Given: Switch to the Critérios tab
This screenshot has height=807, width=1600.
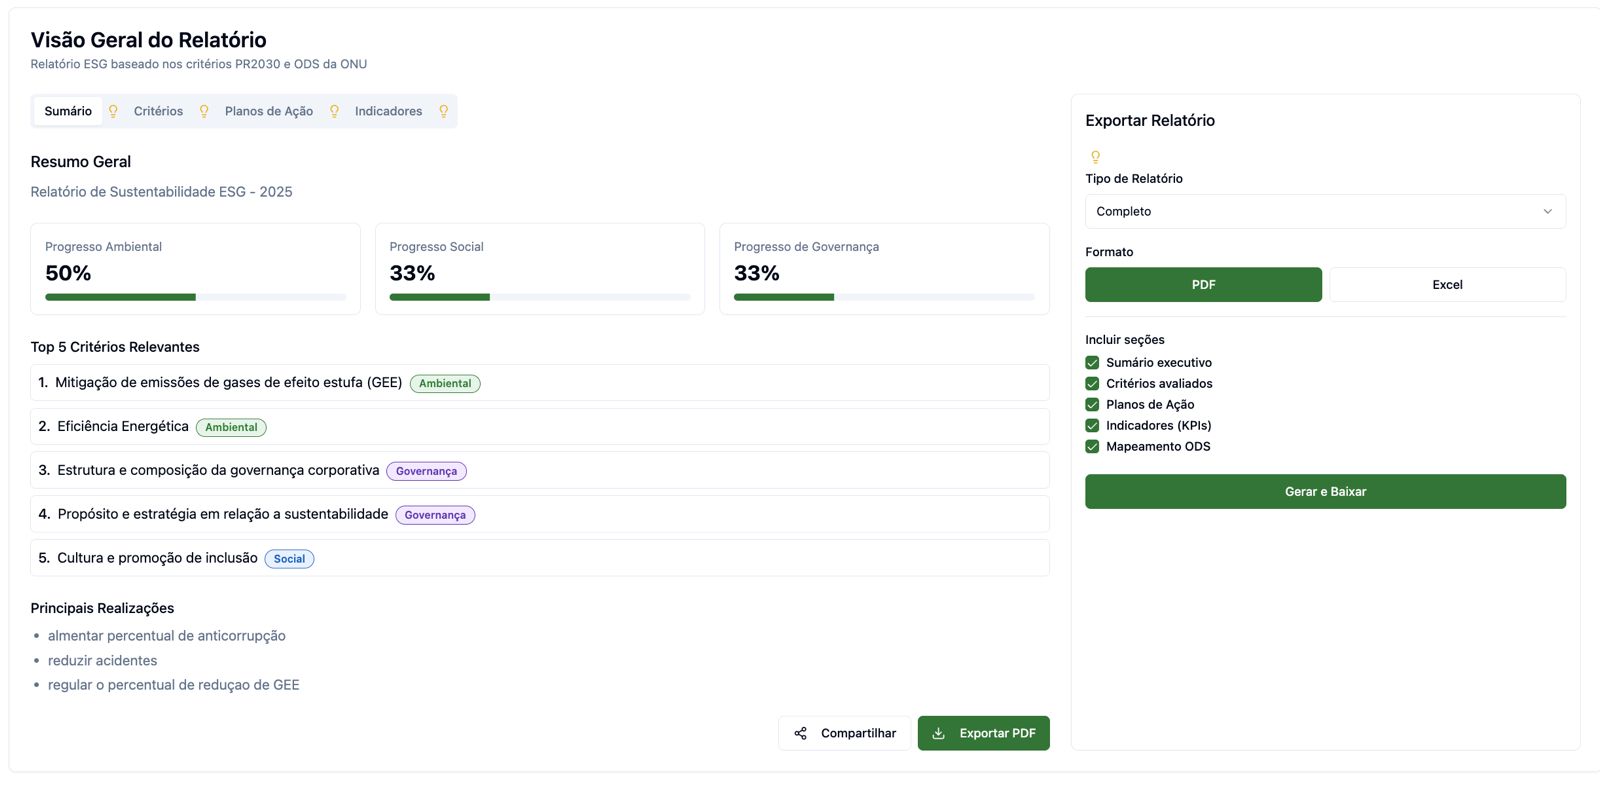Looking at the screenshot, I should (158, 111).
